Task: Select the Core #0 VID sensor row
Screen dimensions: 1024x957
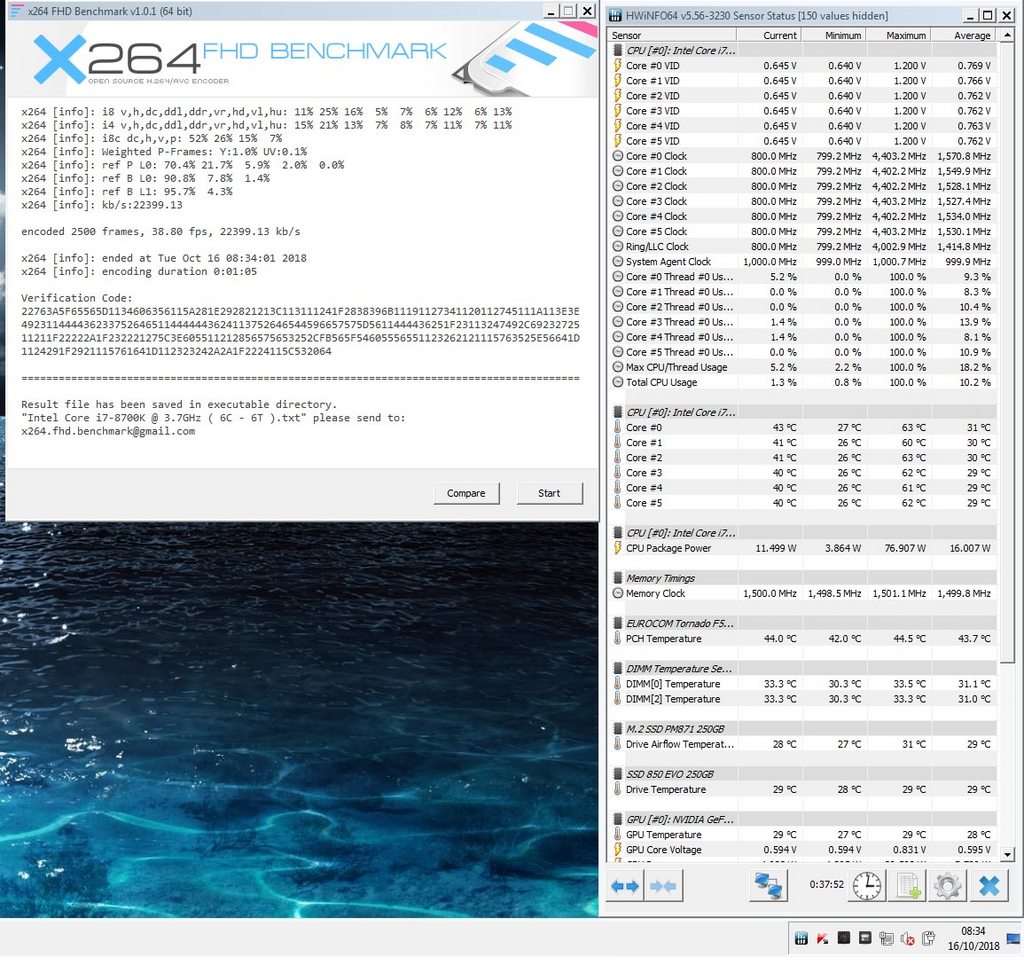Action: click(x=803, y=65)
